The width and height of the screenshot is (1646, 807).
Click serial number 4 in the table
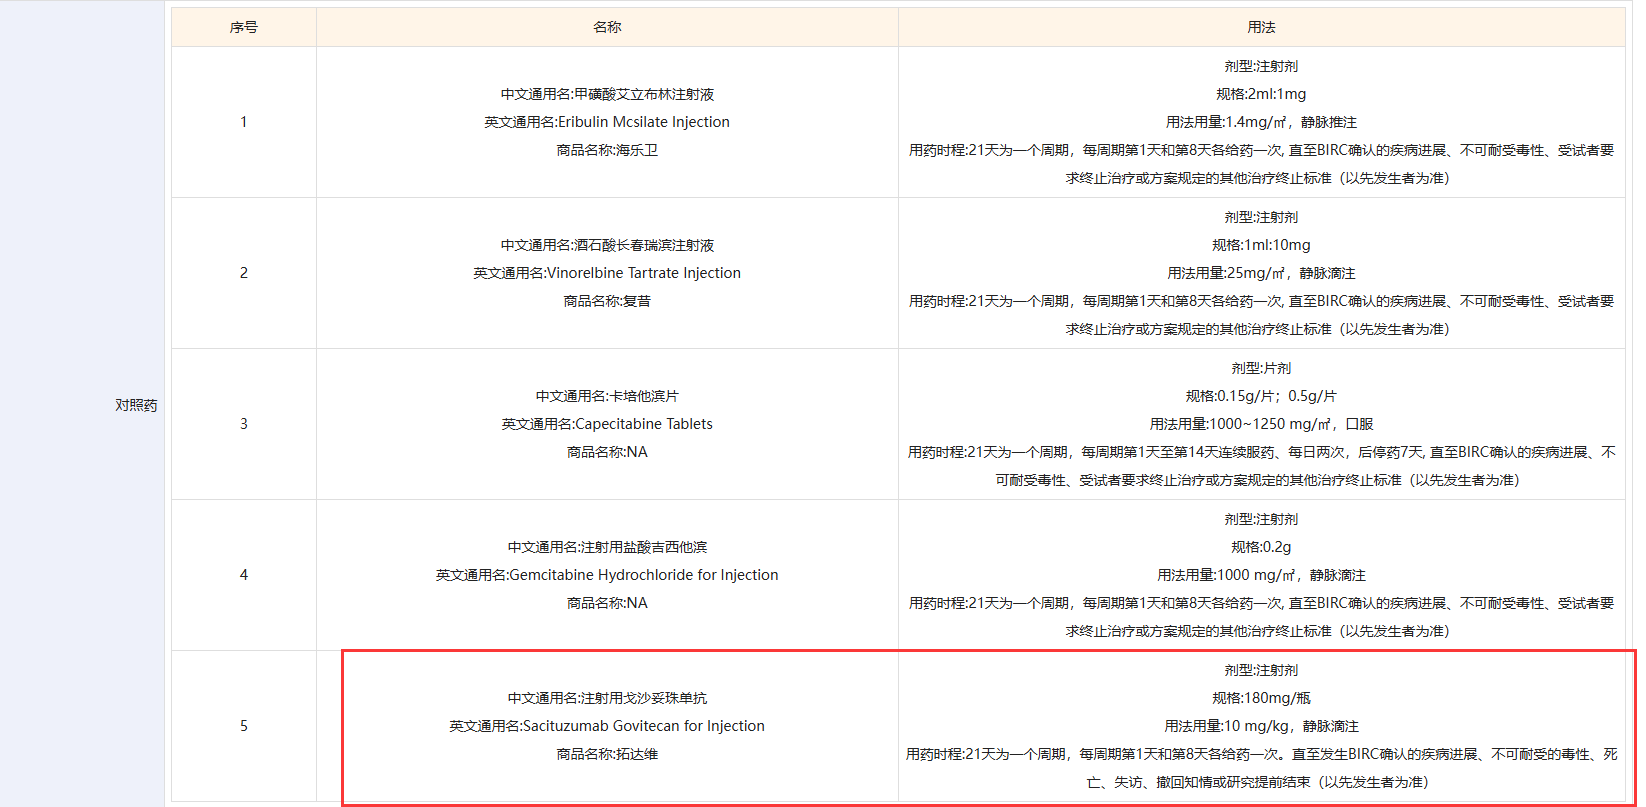pos(243,575)
